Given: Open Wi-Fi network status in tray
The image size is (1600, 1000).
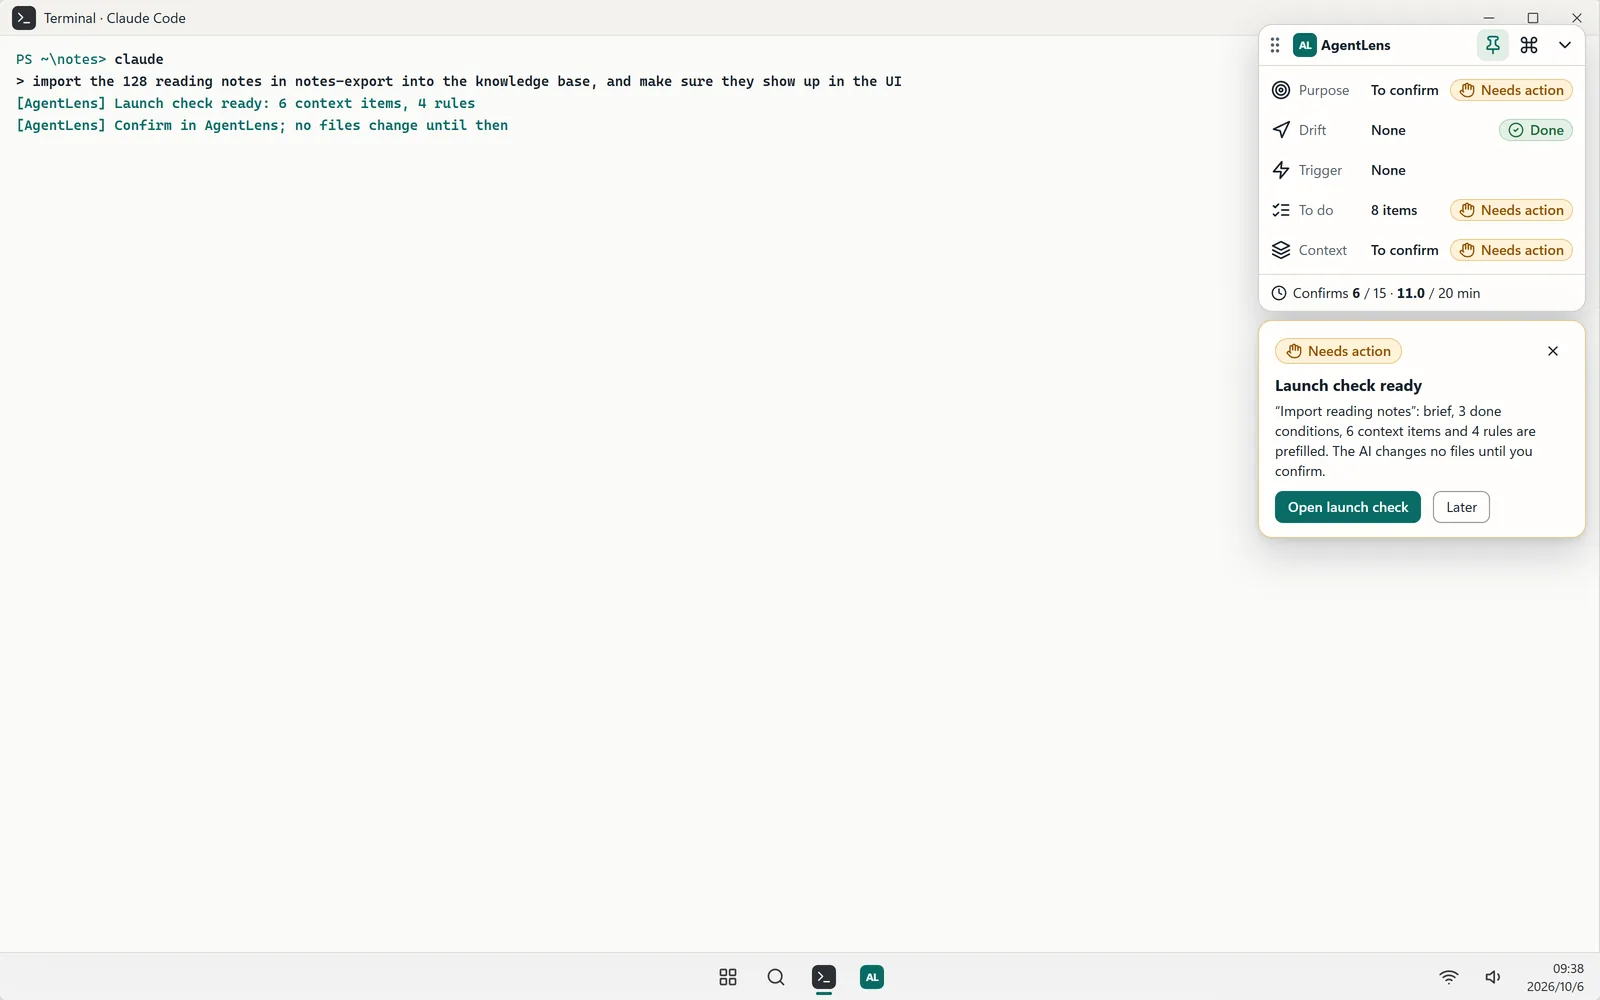Looking at the screenshot, I should [x=1448, y=977].
